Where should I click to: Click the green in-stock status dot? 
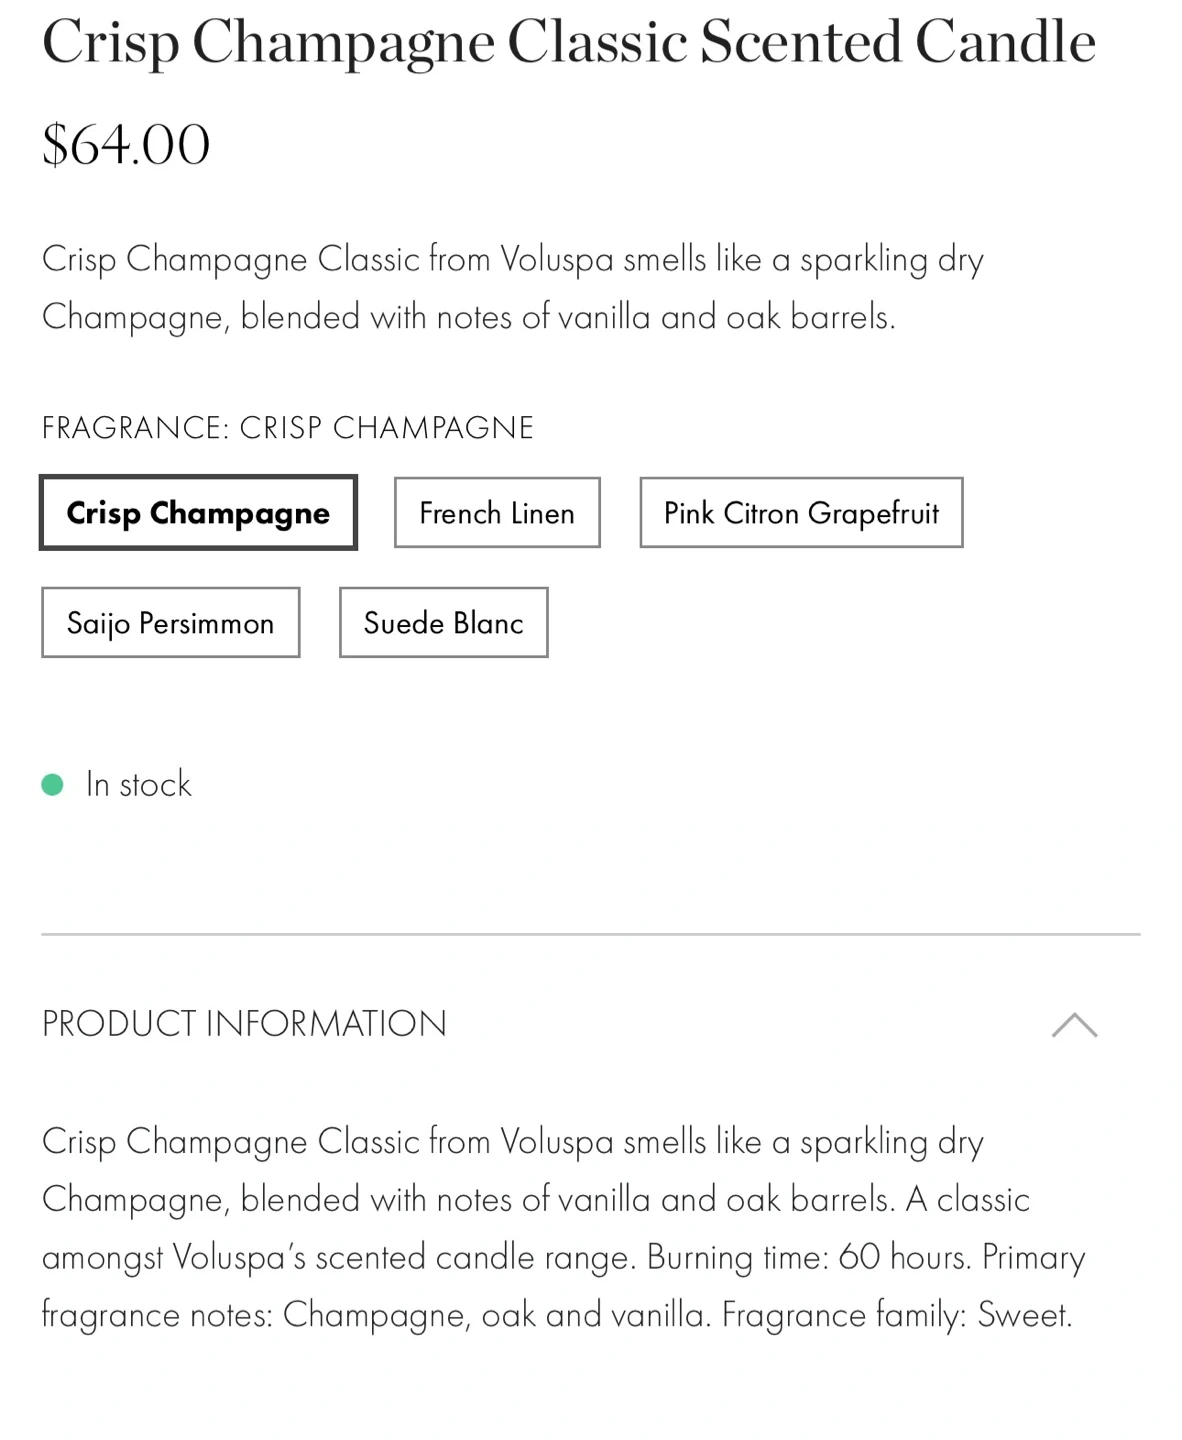53,785
